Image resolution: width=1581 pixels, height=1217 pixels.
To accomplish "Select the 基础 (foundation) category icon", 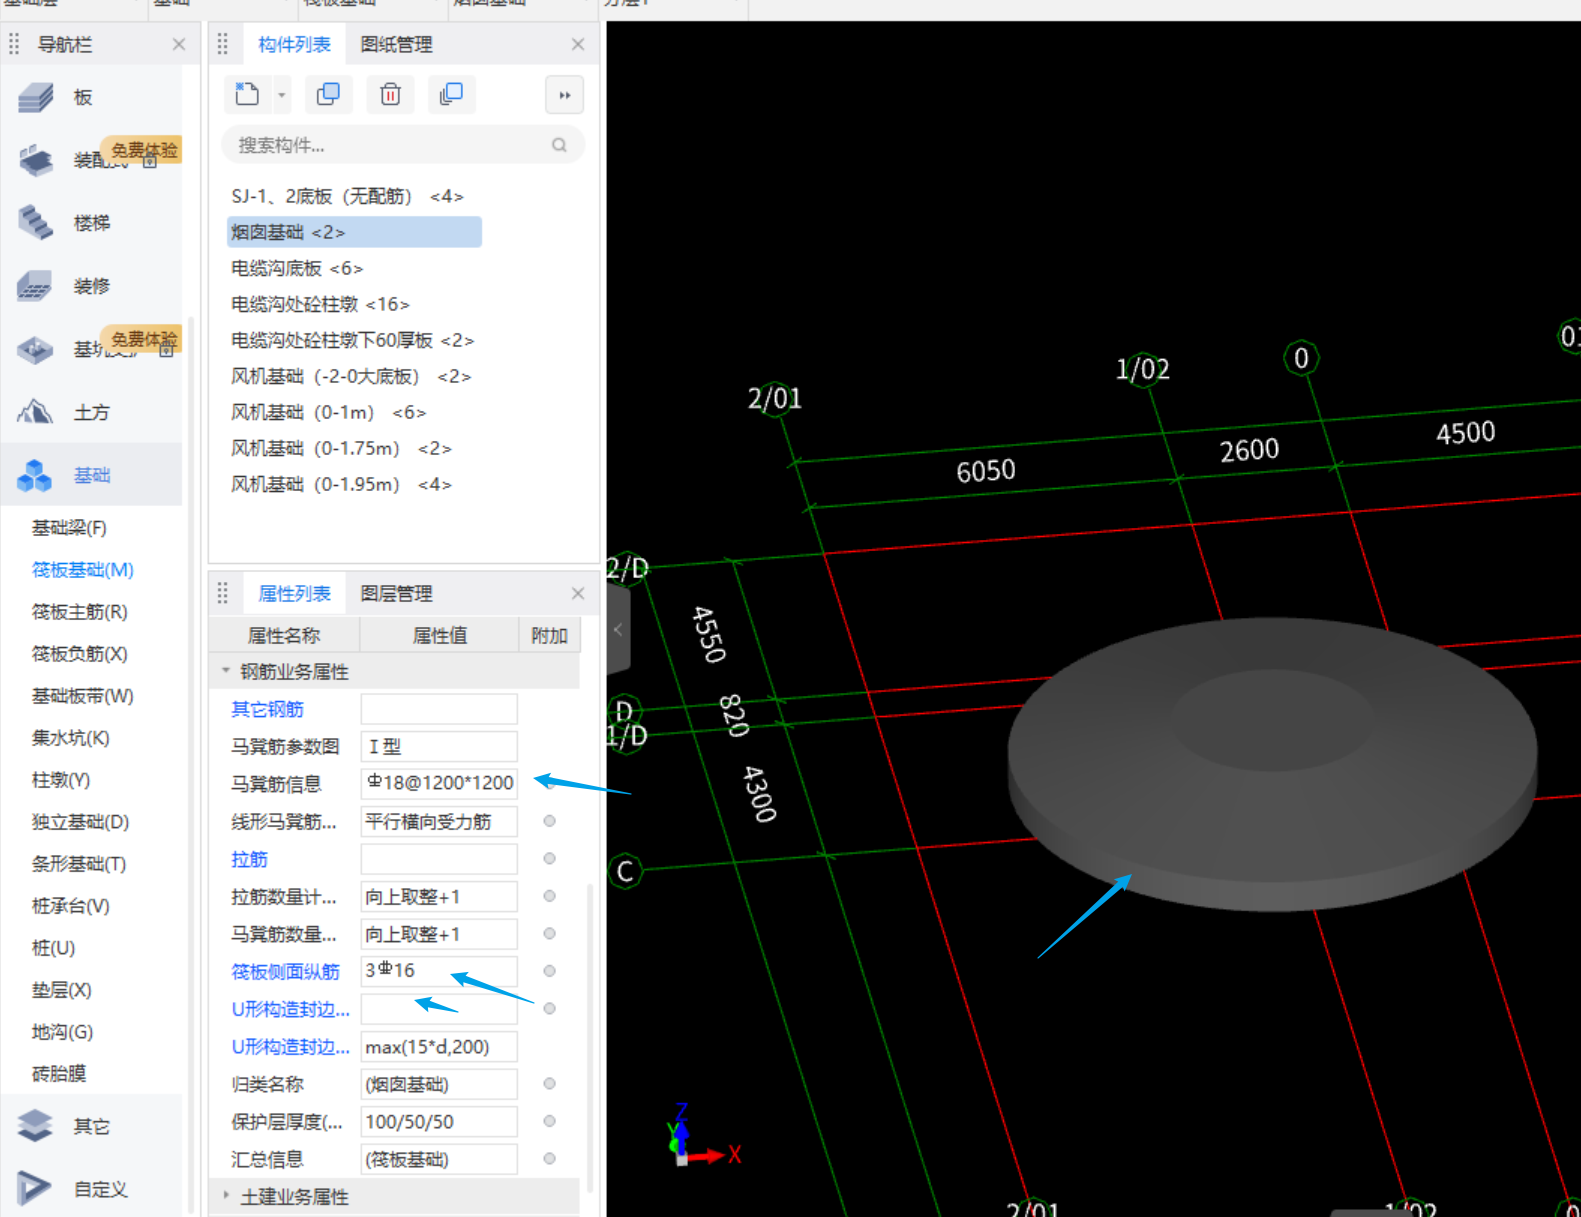I will (35, 475).
